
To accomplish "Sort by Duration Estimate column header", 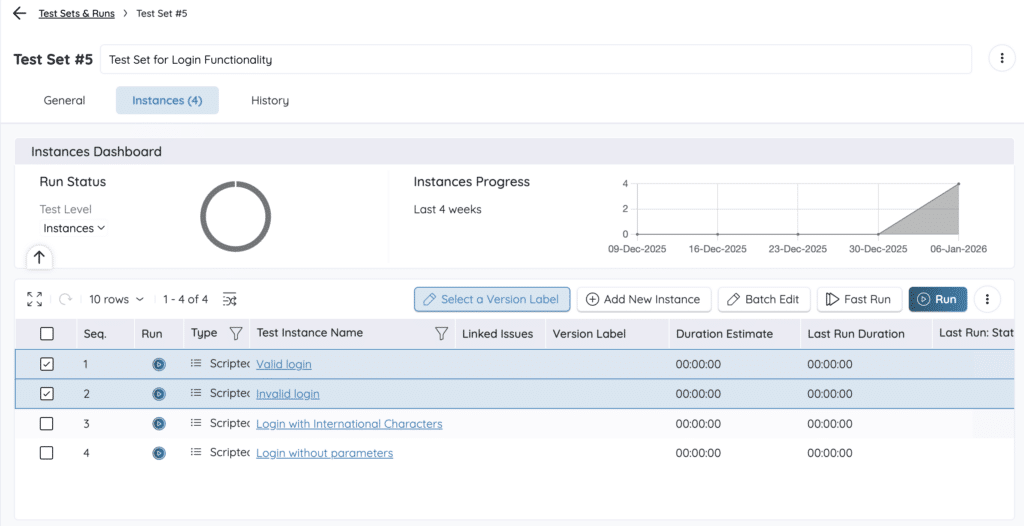I will tap(724, 334).
